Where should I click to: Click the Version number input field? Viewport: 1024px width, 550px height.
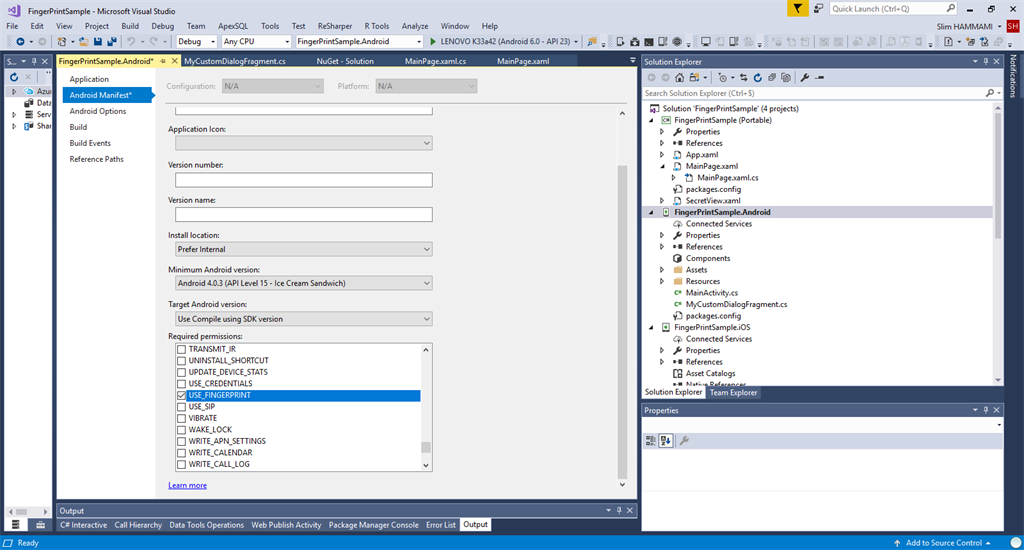point(303,180)
